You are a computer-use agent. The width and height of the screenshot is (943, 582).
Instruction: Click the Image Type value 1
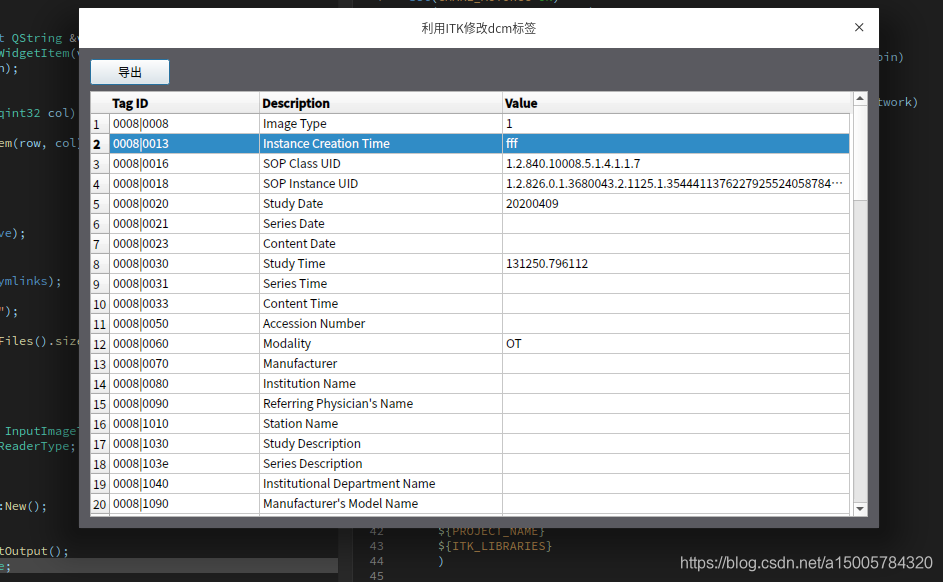click(676, 124)
